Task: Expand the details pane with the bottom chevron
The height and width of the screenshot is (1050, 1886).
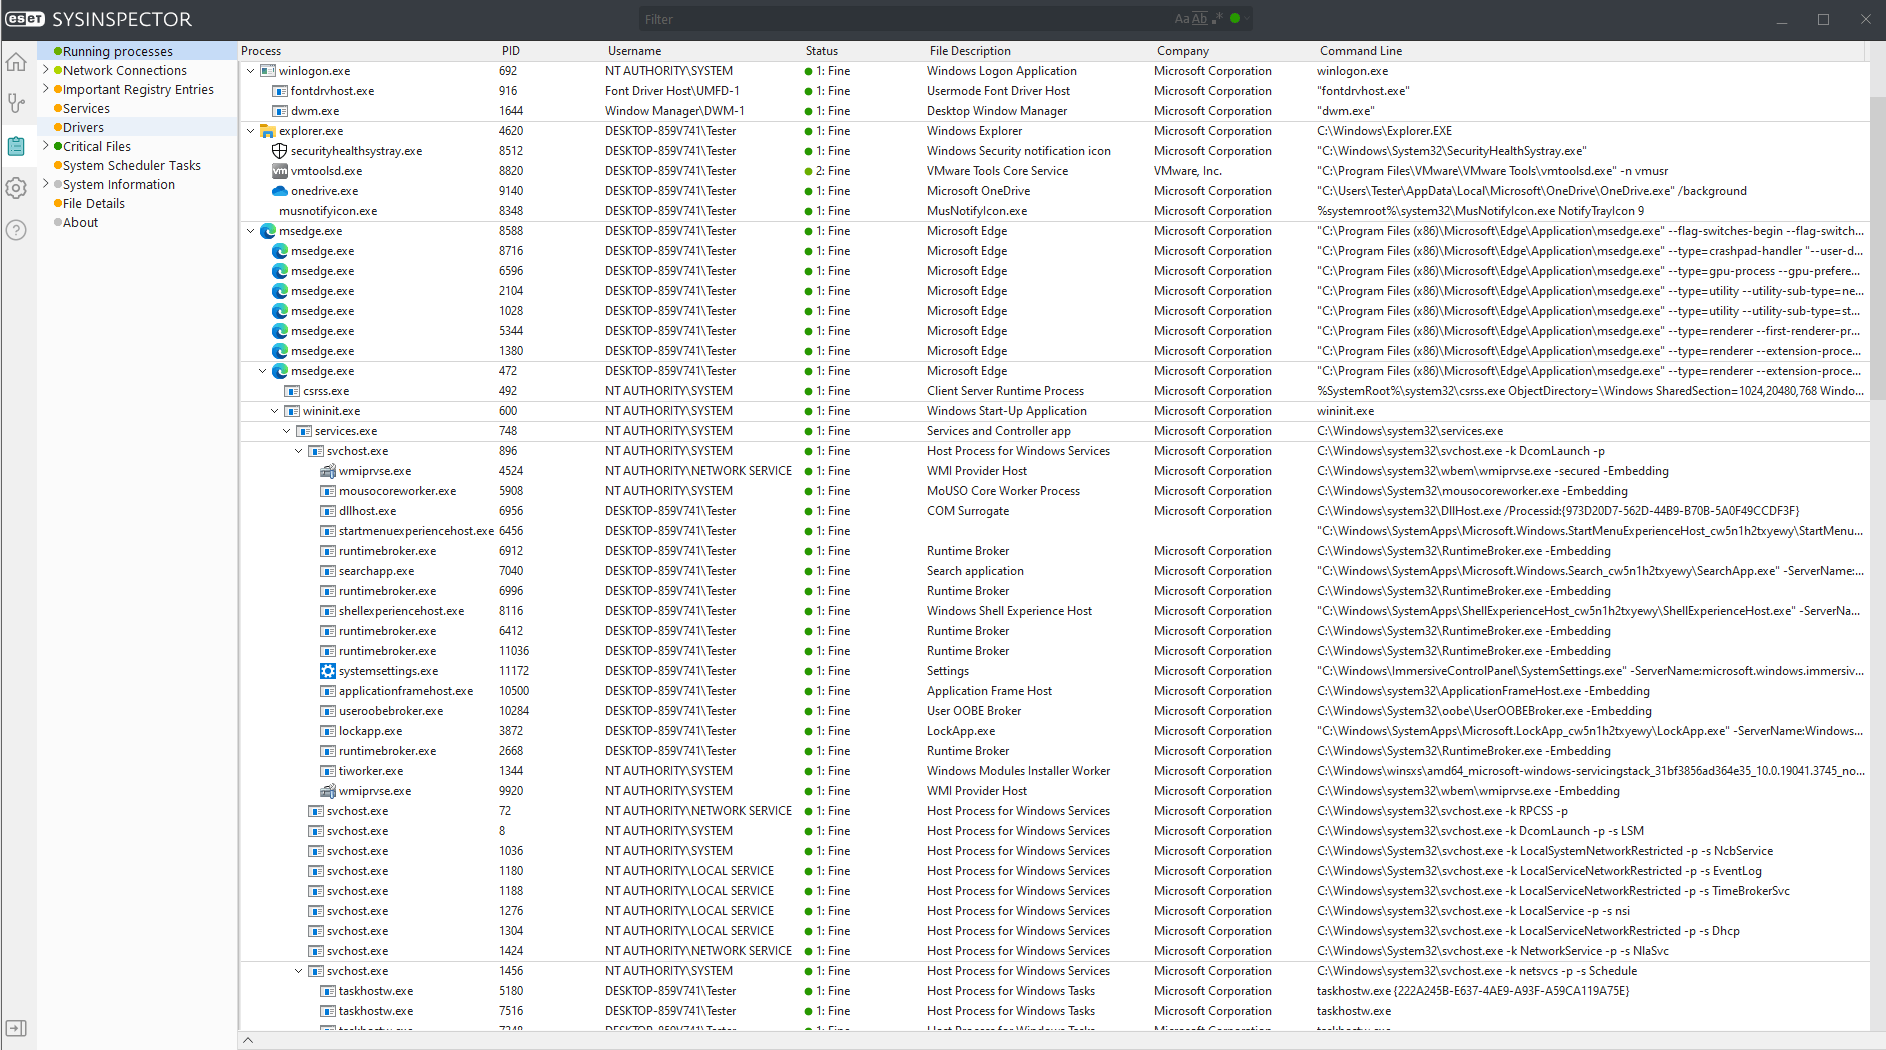Action: click(x=248, y=1040)
